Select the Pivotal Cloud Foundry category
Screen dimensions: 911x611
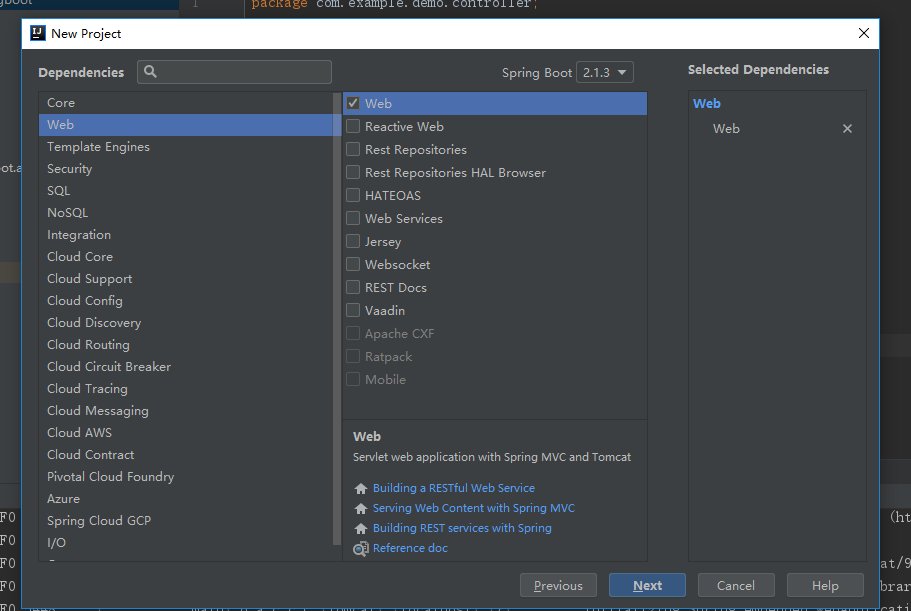click(x=186, y=477)
